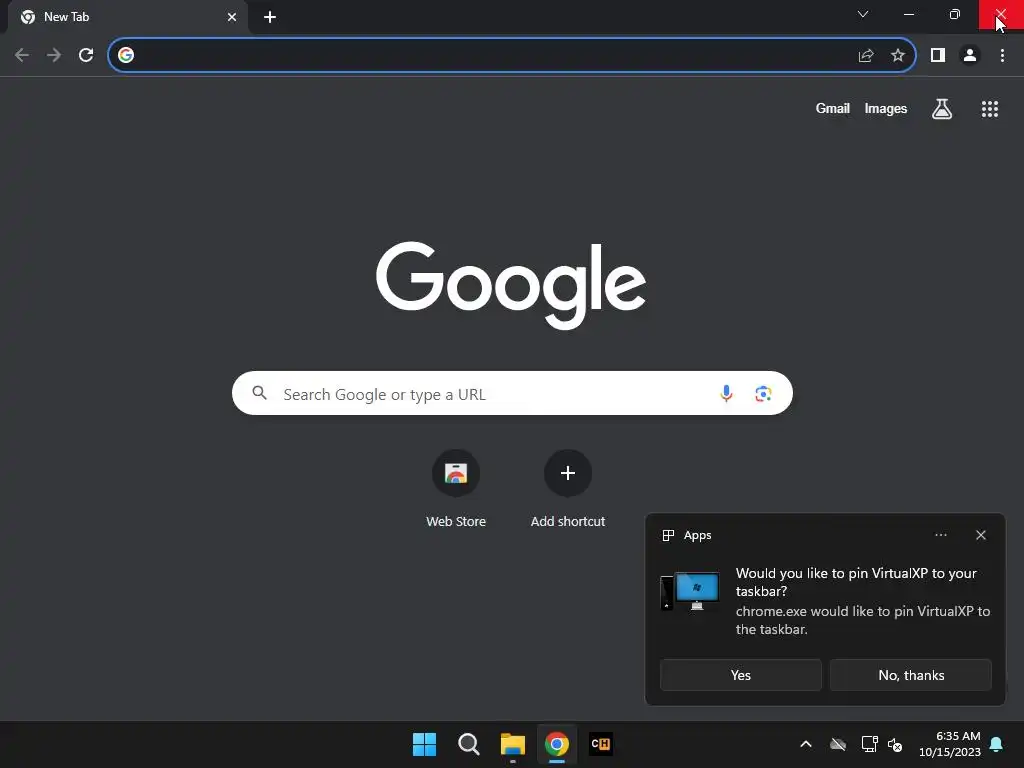Open notification center bell
The image size is (1024, 768).
tap(997, 744)
